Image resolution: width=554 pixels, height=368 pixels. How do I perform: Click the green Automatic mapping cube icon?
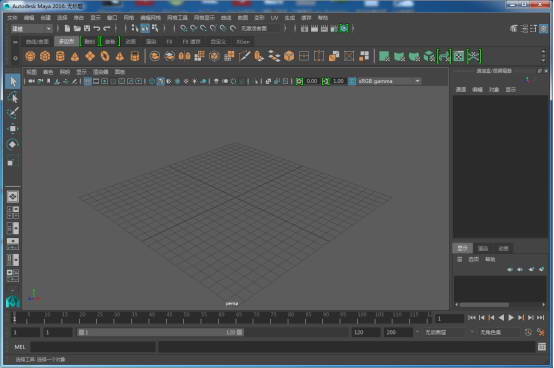click(x=429, y=56)
